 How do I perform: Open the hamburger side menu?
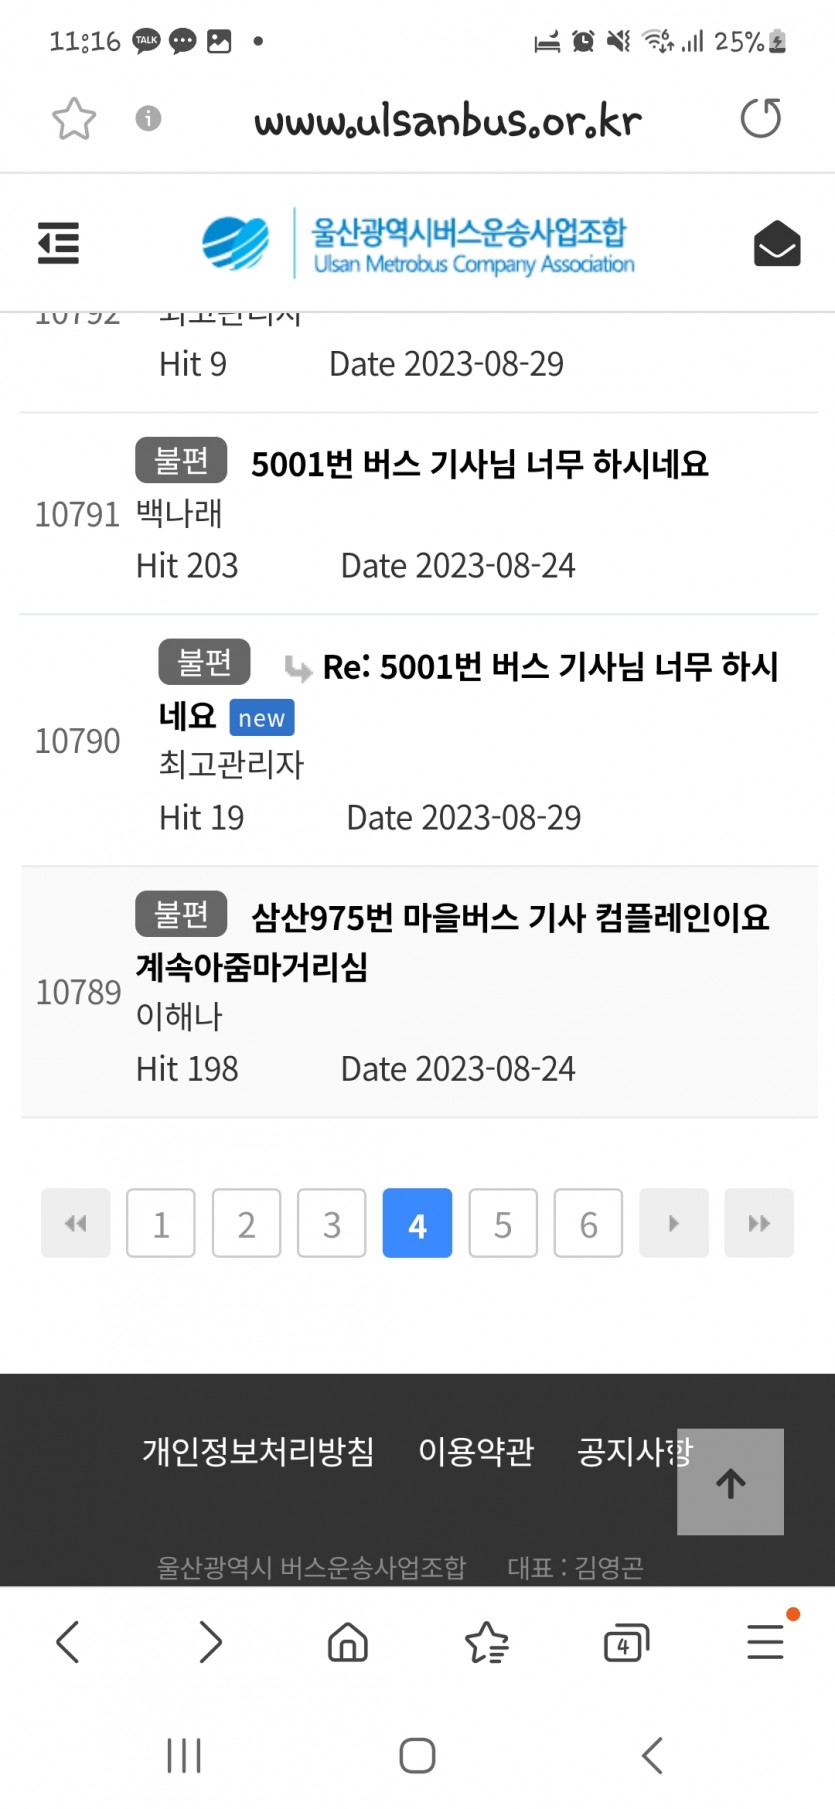[x=58, y=243]
